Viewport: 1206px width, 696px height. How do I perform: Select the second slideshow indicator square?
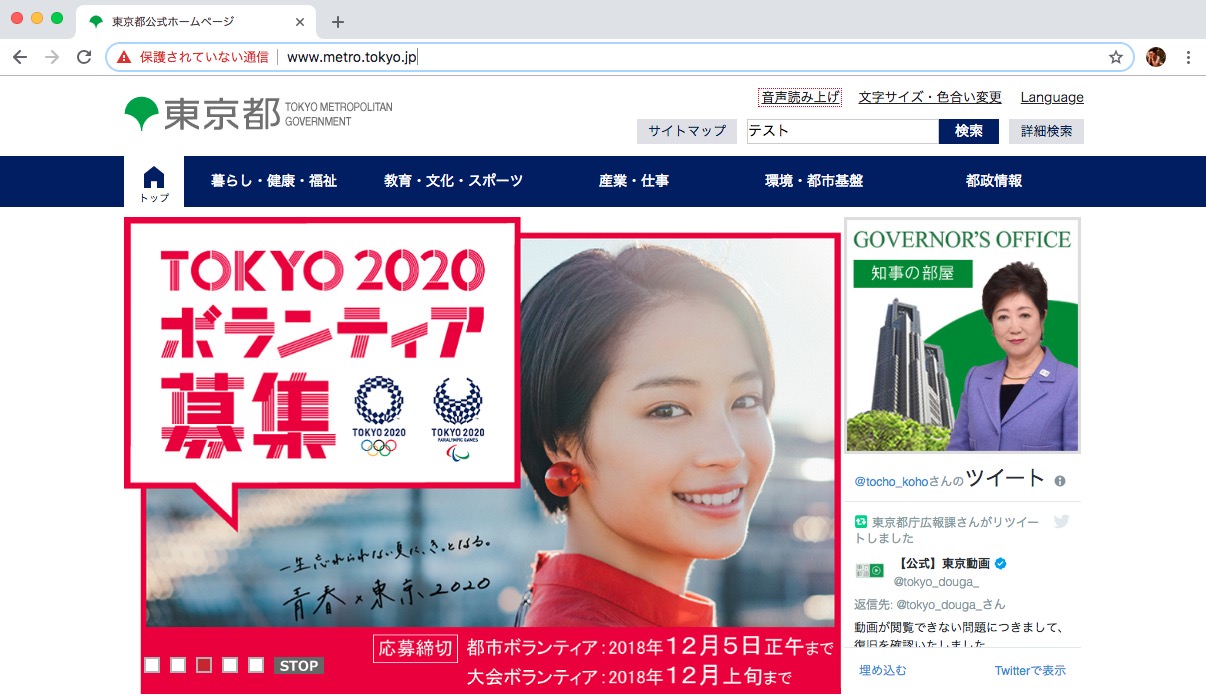178,665
